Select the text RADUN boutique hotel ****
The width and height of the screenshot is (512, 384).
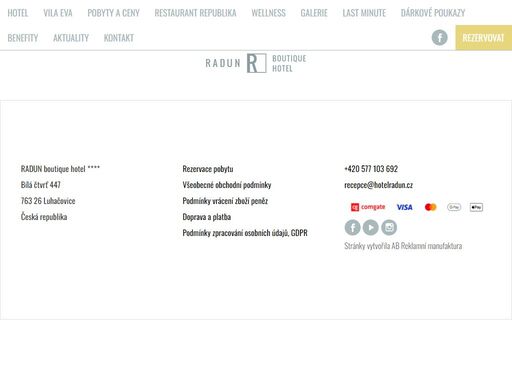60,169
